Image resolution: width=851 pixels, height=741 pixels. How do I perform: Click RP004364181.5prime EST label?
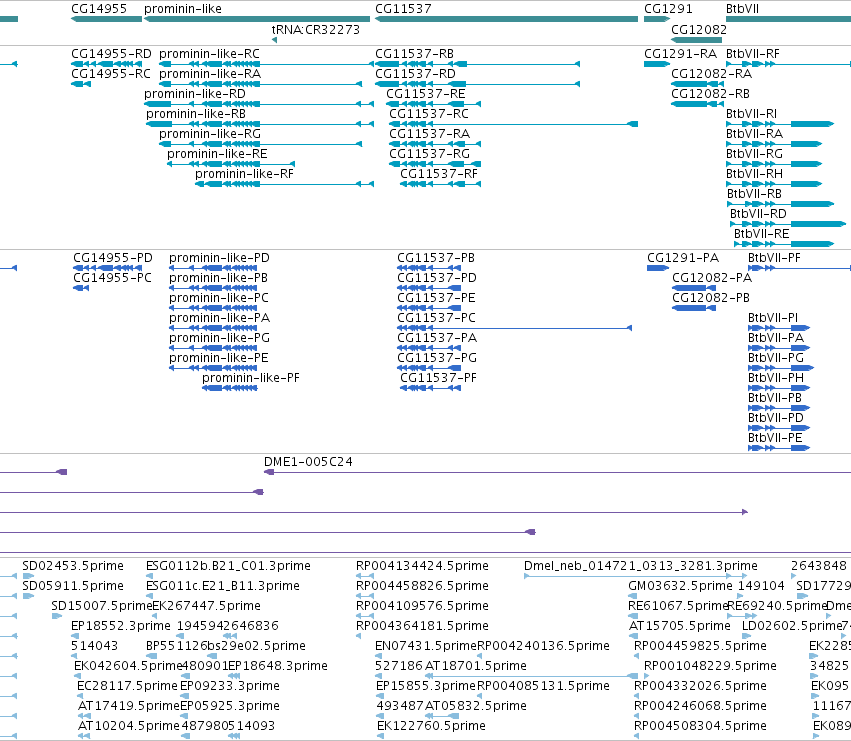tap(422, 626)
